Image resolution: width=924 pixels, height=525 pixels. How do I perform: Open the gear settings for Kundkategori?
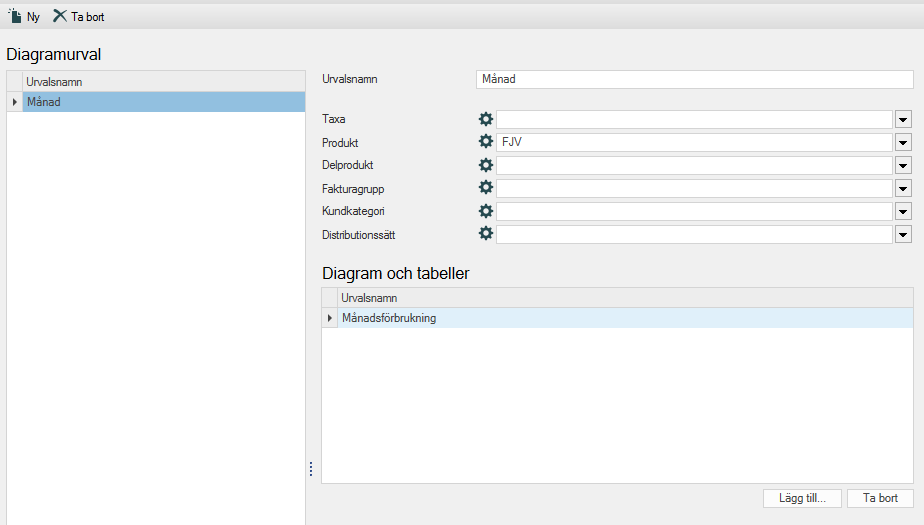pos(486,210)
